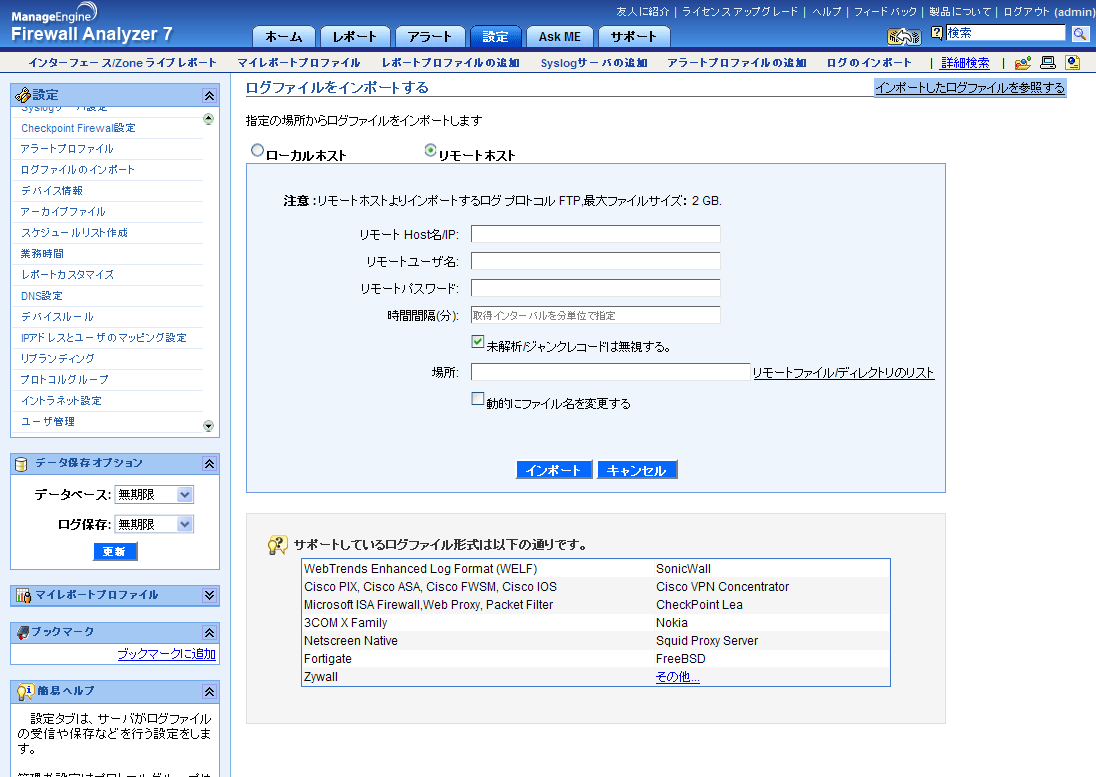Click the キャンセル button
This screenshot has width=1096, height=777.
pyautogui.click(x=637, y=470)
